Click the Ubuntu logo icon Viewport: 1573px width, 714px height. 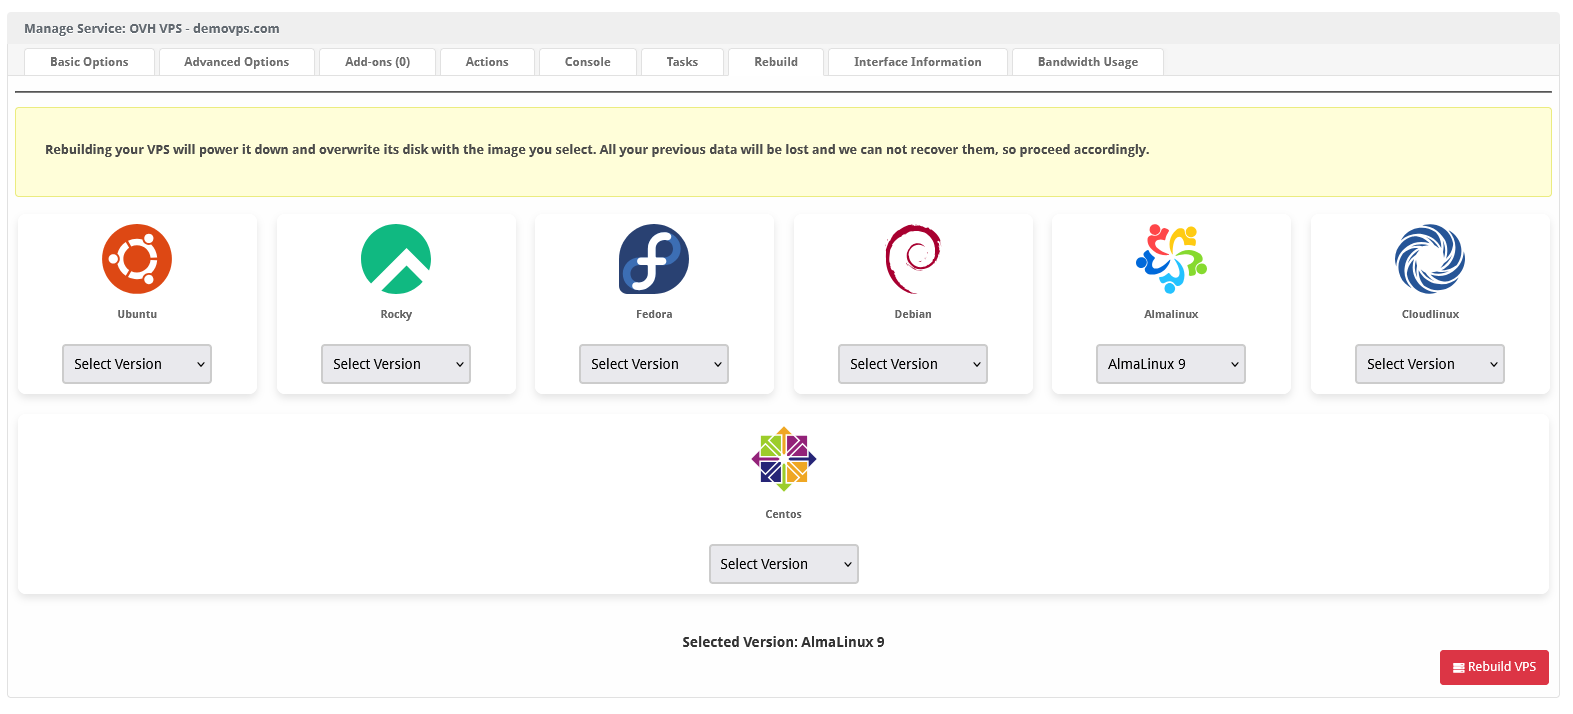coord(137,259)
